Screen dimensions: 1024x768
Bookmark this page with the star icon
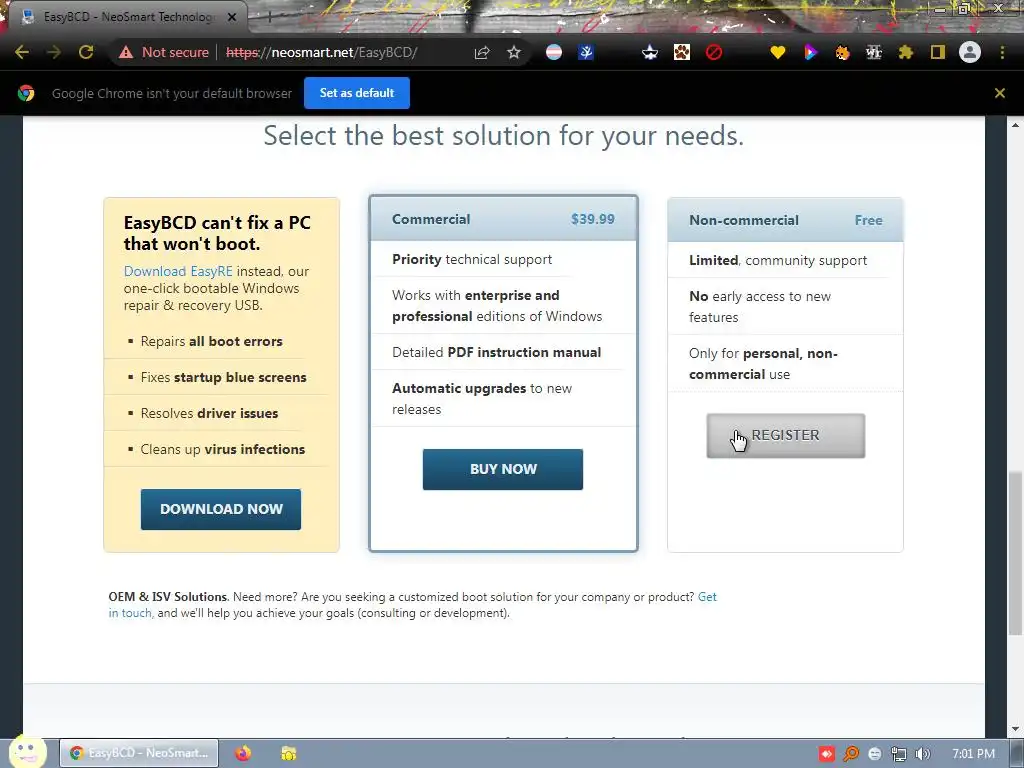[514, 52]
